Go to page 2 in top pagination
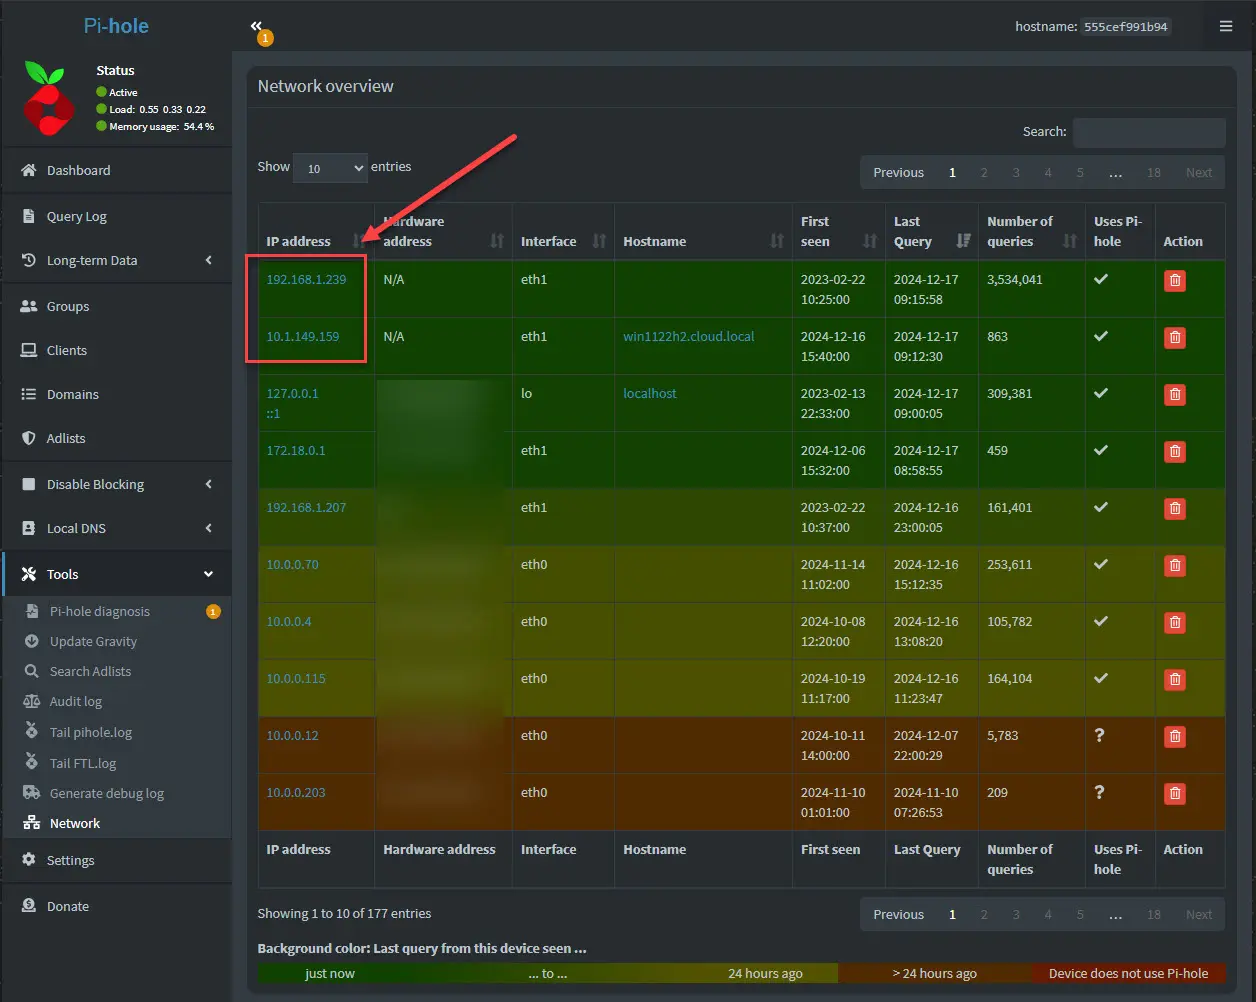The width and height of the screenshot is (1256, 1002). 984,173
